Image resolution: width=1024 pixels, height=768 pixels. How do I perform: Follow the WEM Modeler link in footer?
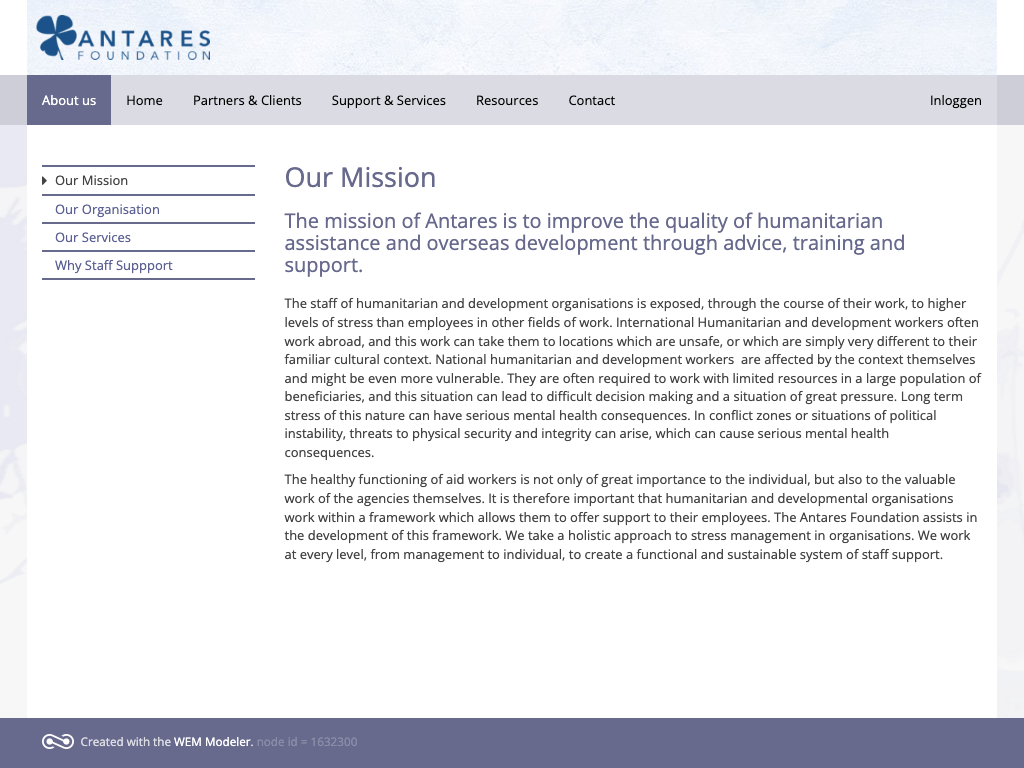point(214,741)
